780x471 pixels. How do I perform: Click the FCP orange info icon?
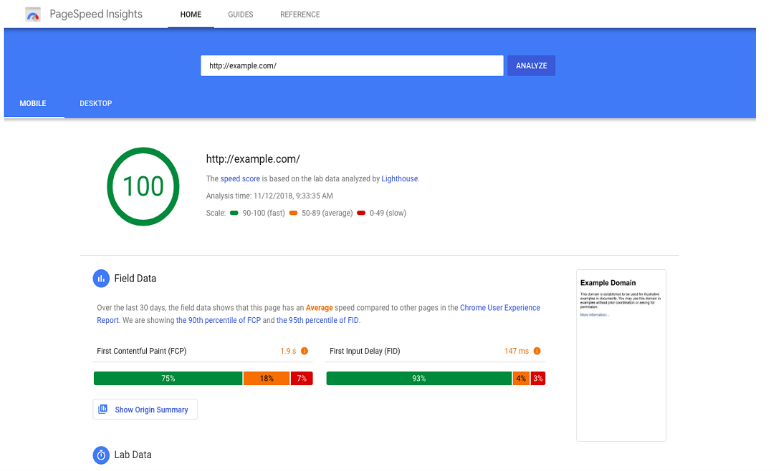click(x=304, y=351)
